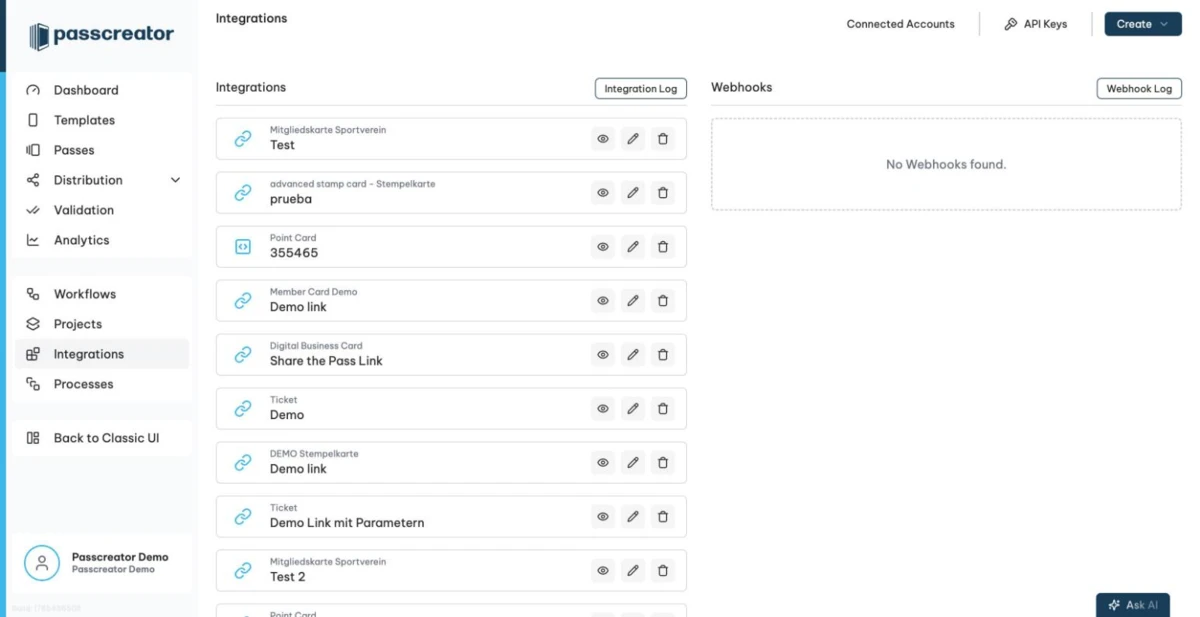Select the 'Demo Link mit Parametern' title text

(347, 523)
